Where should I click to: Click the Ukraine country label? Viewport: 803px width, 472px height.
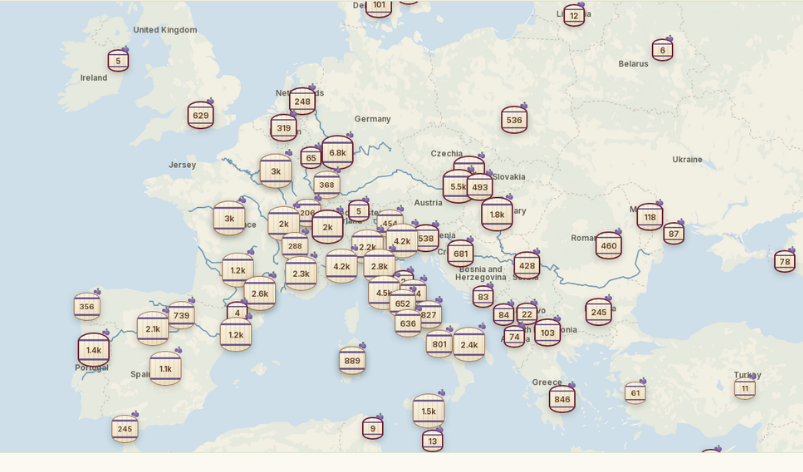click(x=687, y=159)
